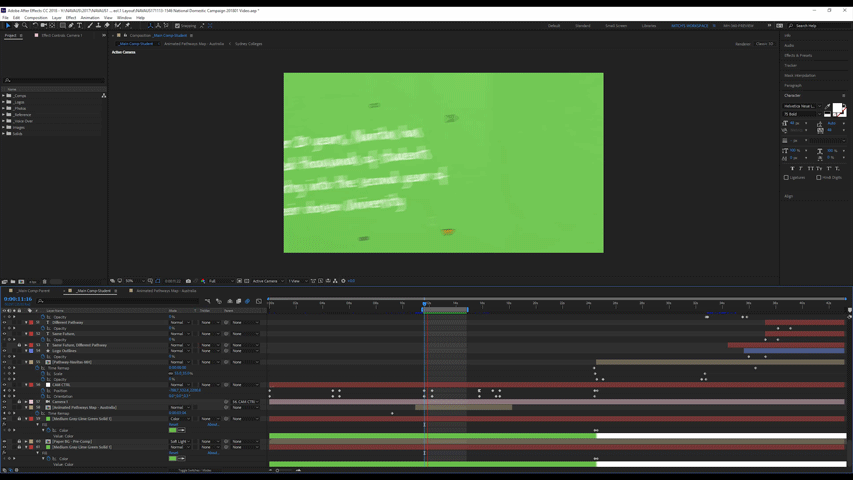
Task: Click Sydney Colleges breadcrumb in viewer
Action: click(x=249, y=44)
